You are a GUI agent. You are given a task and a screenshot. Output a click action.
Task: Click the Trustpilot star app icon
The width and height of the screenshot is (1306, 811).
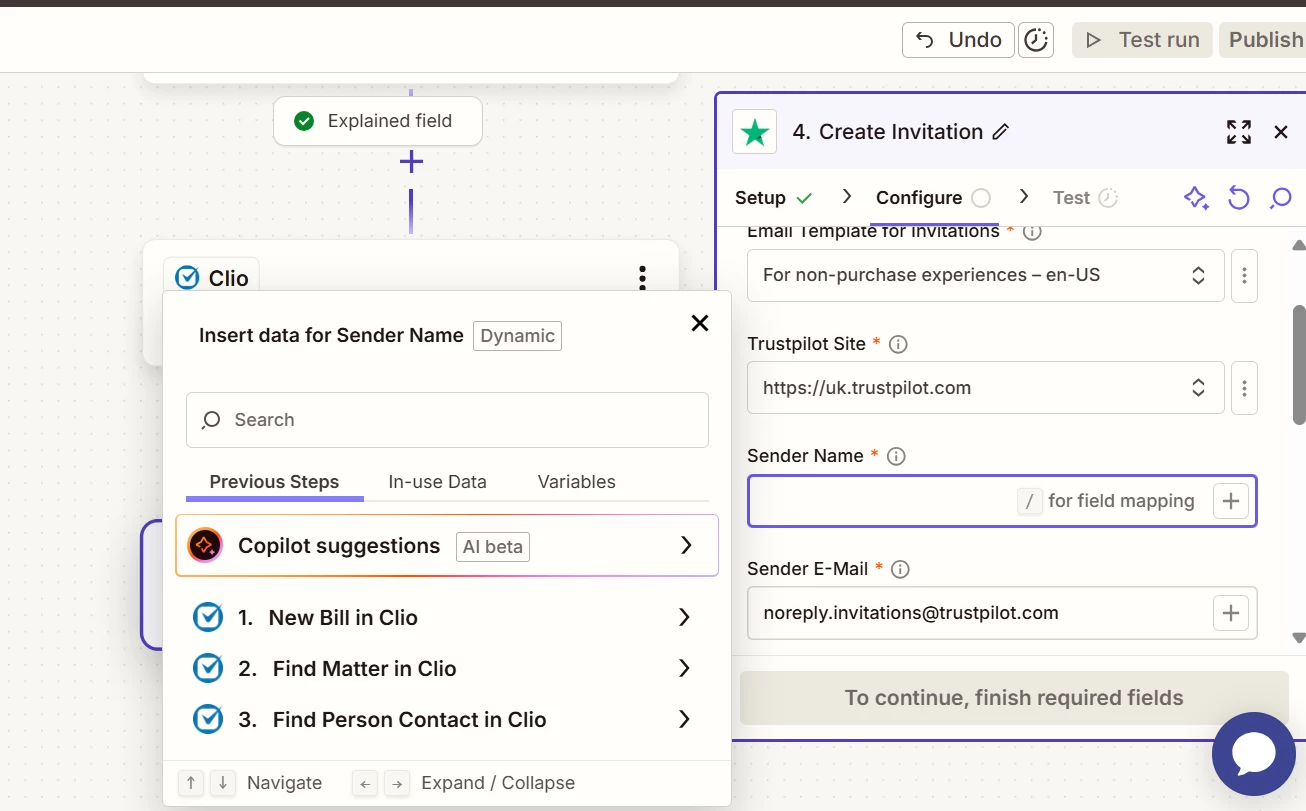[755, 132]
